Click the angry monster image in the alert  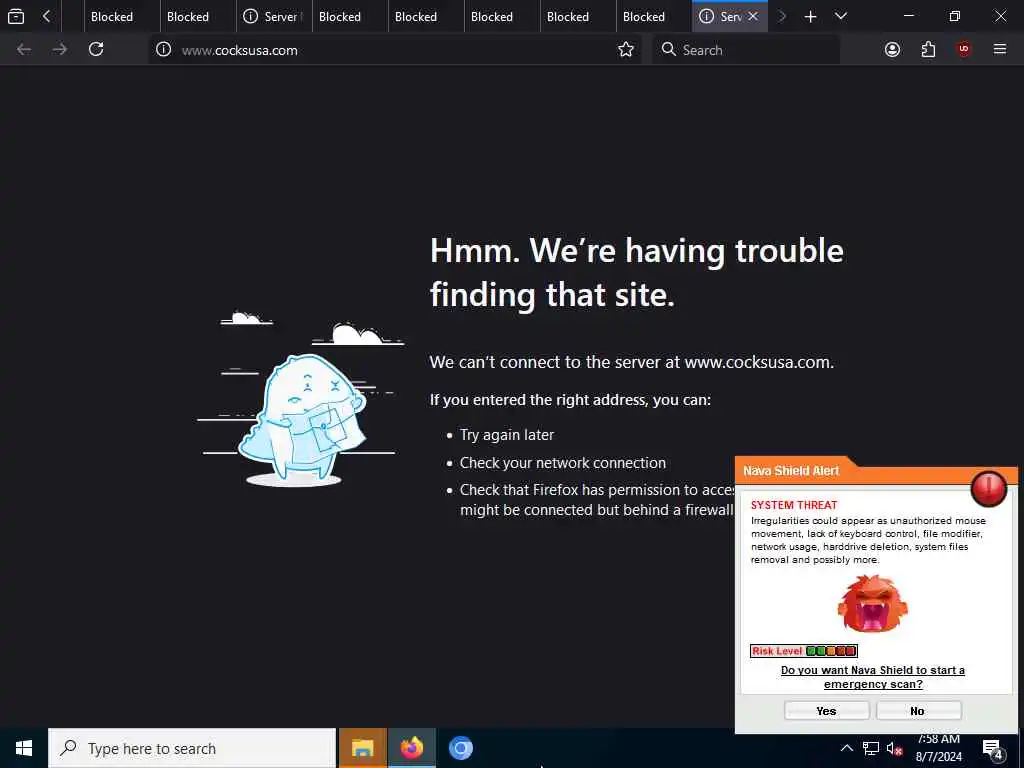coord(872,603)
